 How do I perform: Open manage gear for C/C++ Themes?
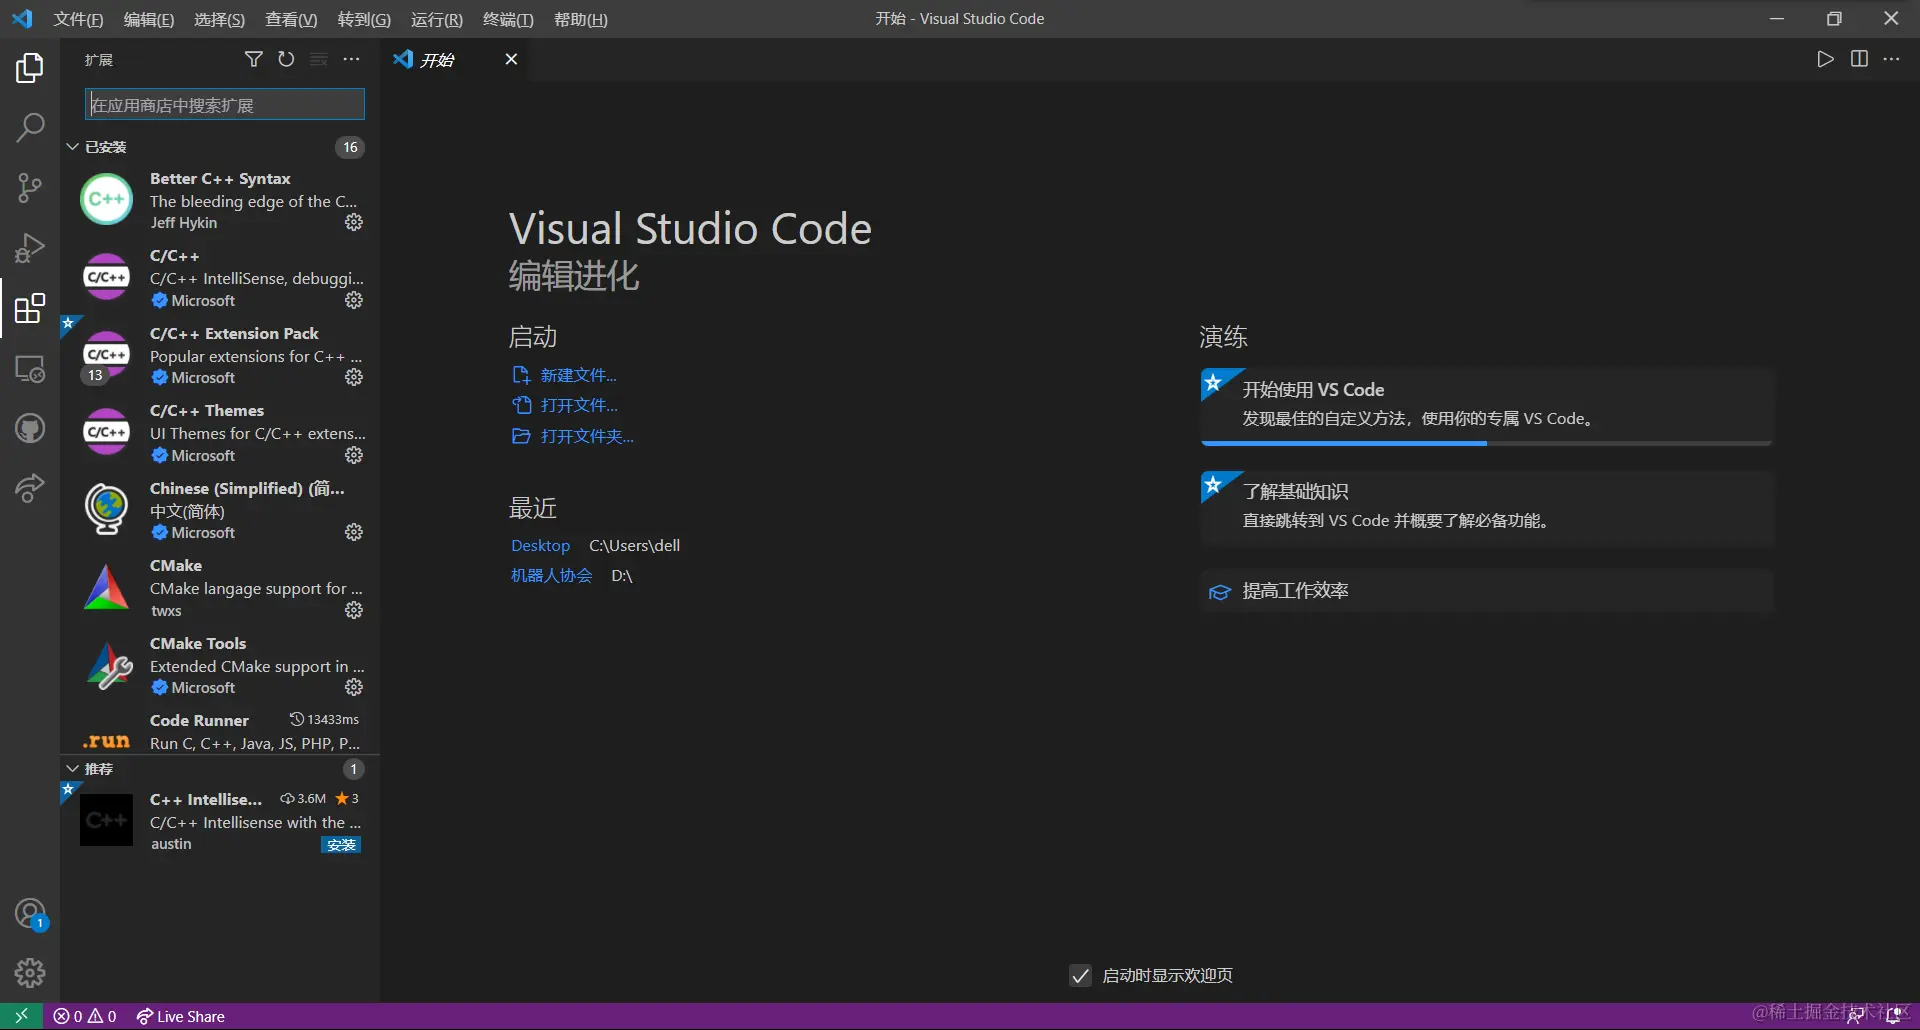(x=354, y=455)
